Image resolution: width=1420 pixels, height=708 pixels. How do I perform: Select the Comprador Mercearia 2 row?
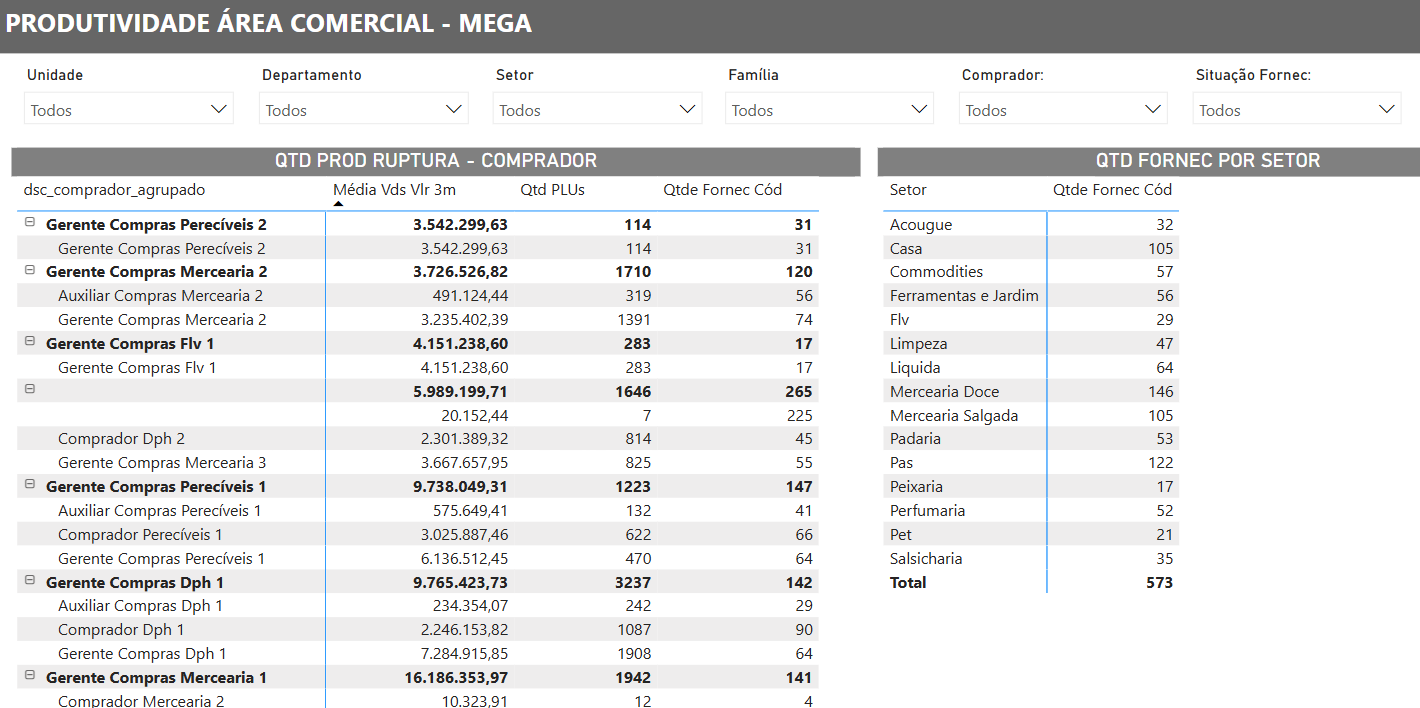click(418, 699)
